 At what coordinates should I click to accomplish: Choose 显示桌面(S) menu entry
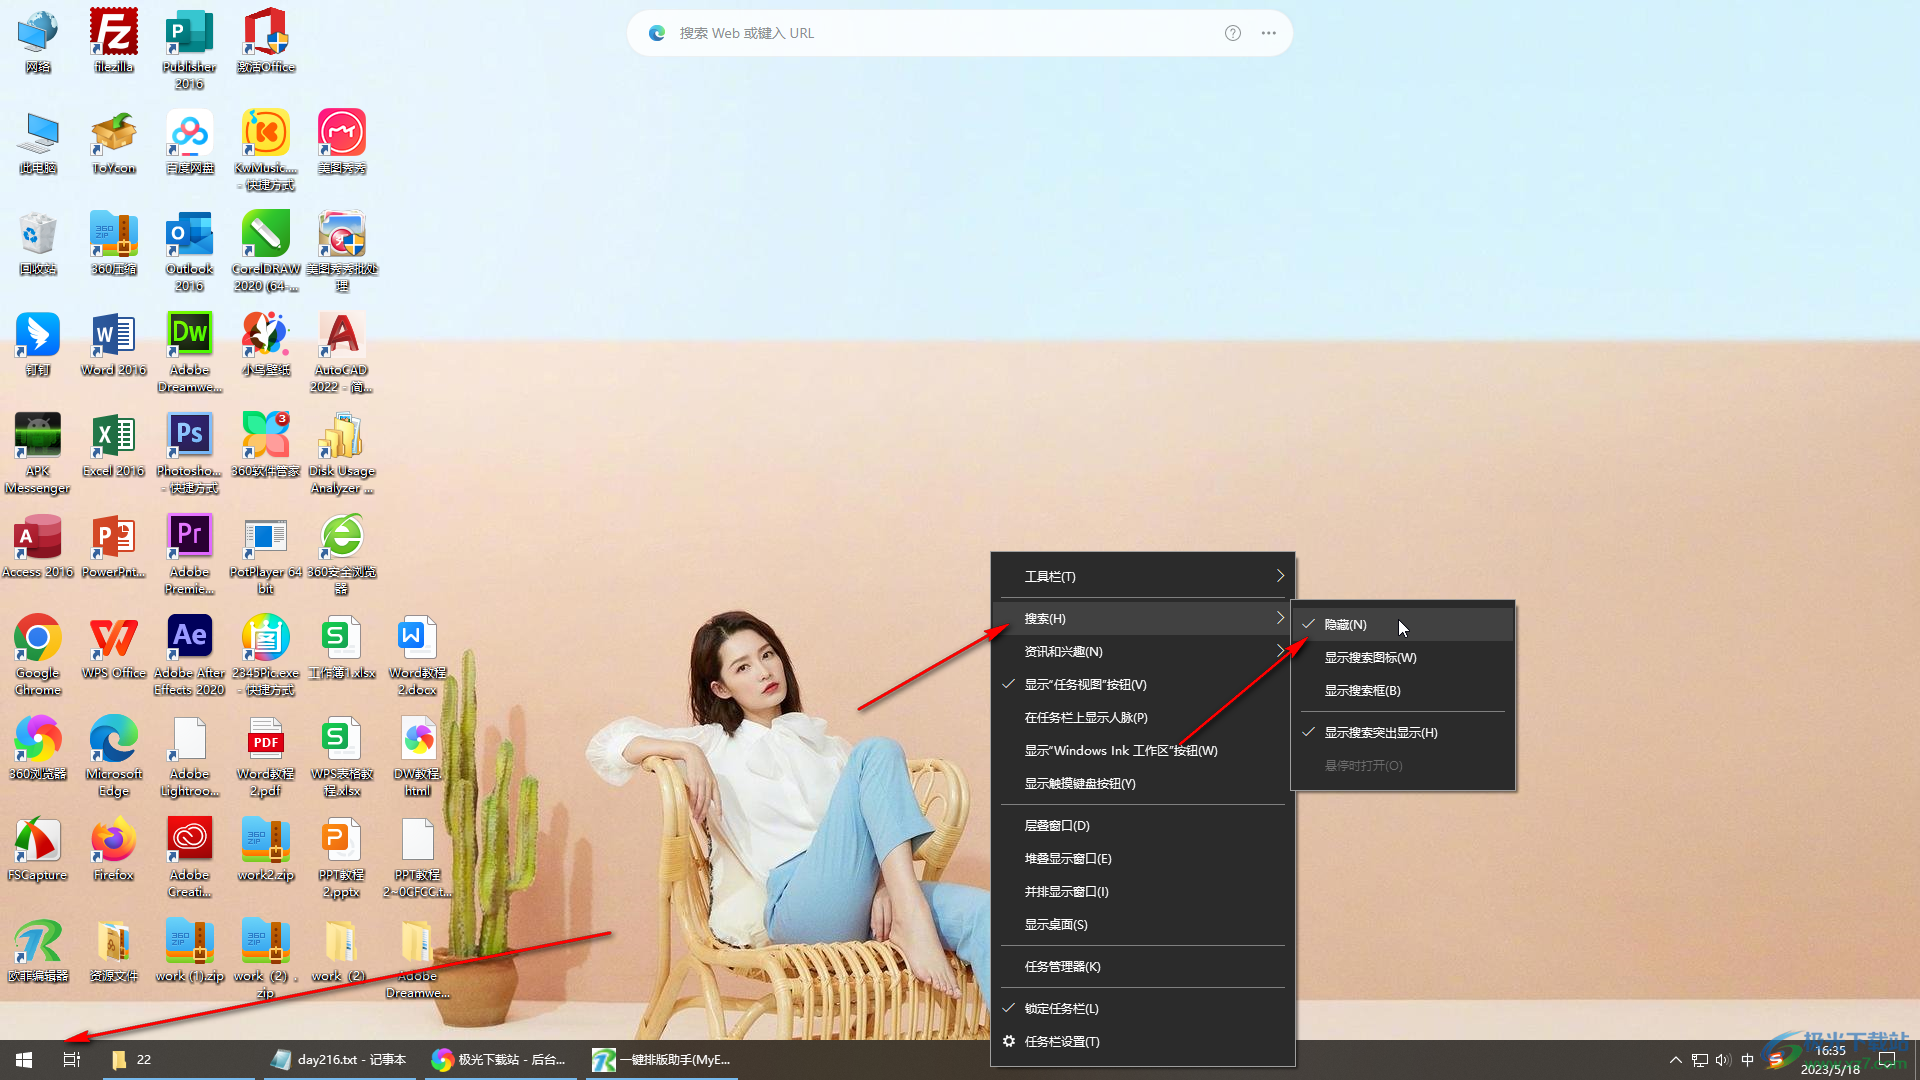click(x=1143, y=924)
